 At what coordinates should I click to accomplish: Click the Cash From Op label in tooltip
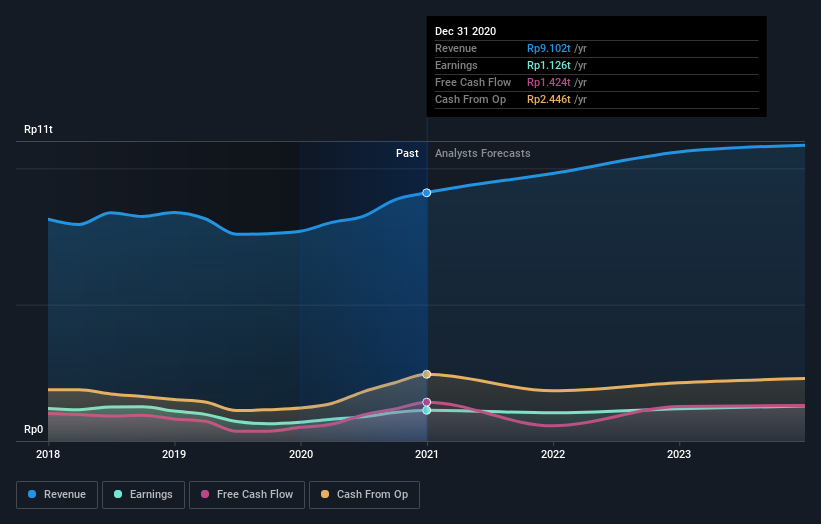[471, 99]
